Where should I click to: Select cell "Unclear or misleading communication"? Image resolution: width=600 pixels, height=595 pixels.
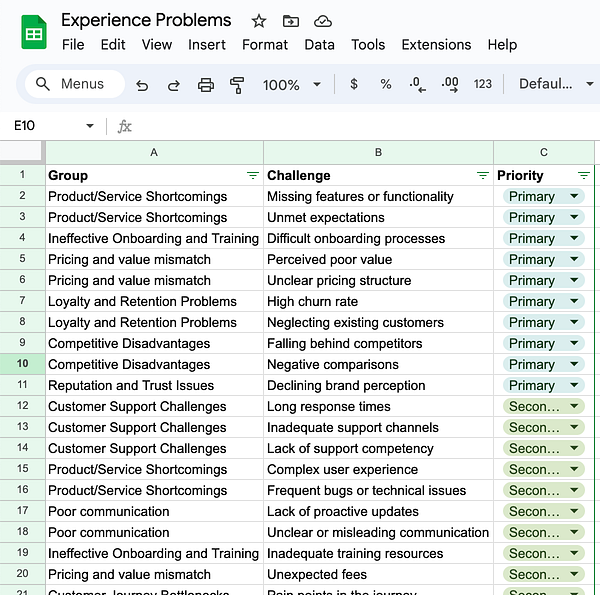(x=378, y=532)
